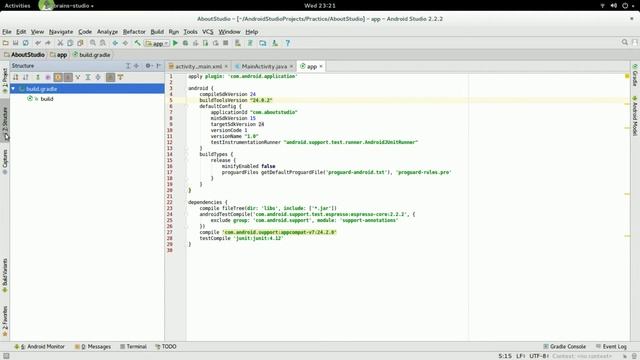Open the LF line separator selector
This screenshot has height=360, width=640.
520,356
